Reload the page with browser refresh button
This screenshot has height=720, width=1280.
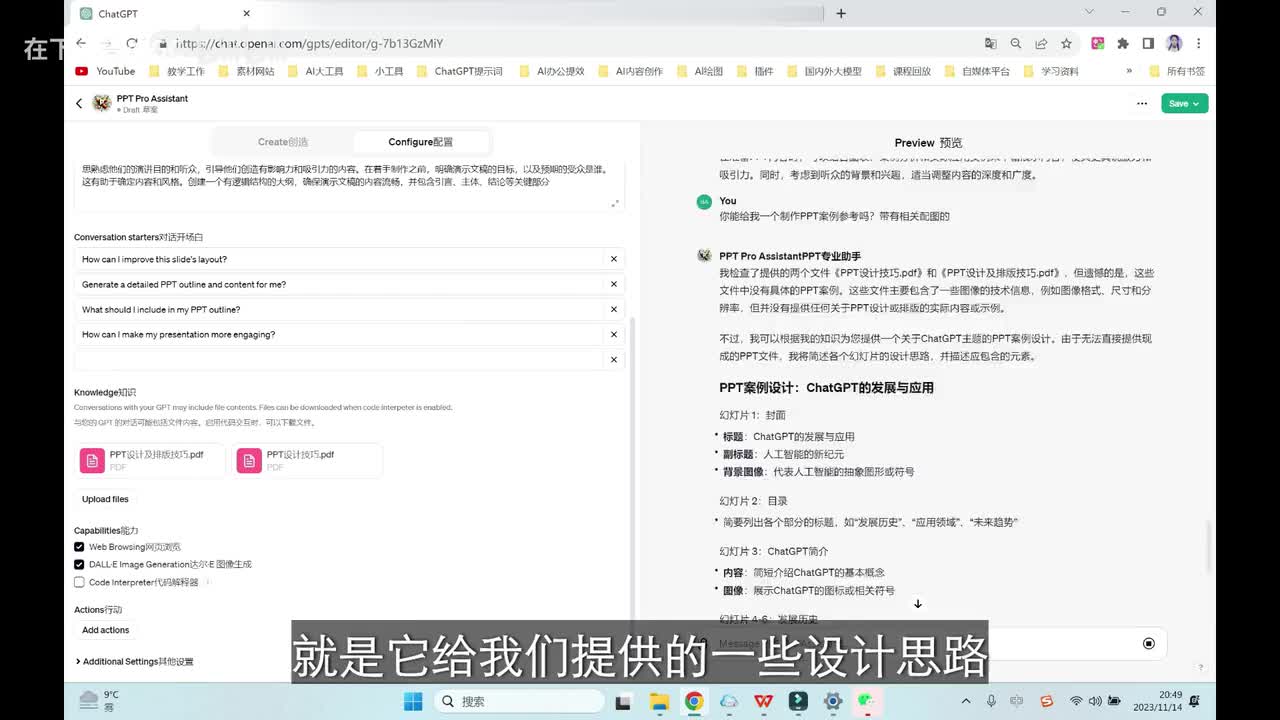tap(131, 43)
